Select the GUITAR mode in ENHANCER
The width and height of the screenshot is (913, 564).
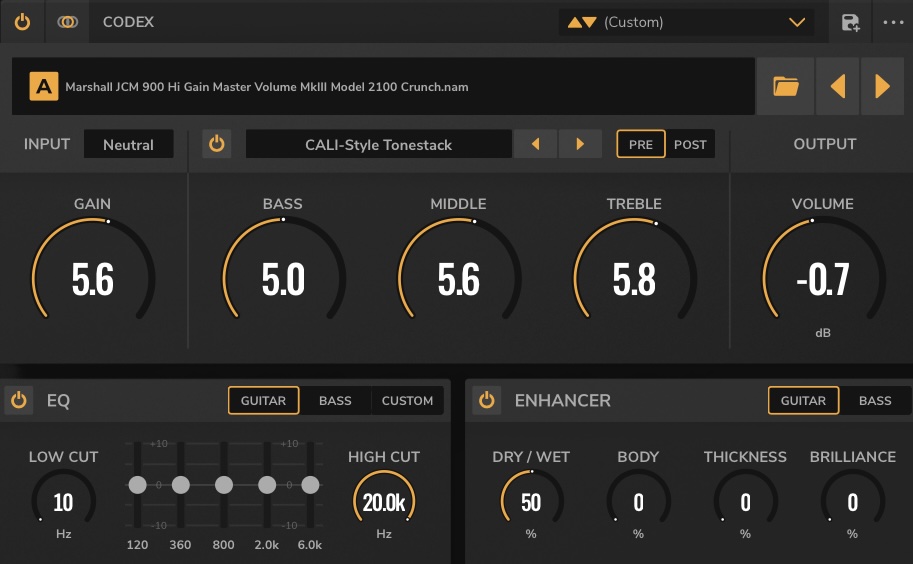tap(803, 400)
